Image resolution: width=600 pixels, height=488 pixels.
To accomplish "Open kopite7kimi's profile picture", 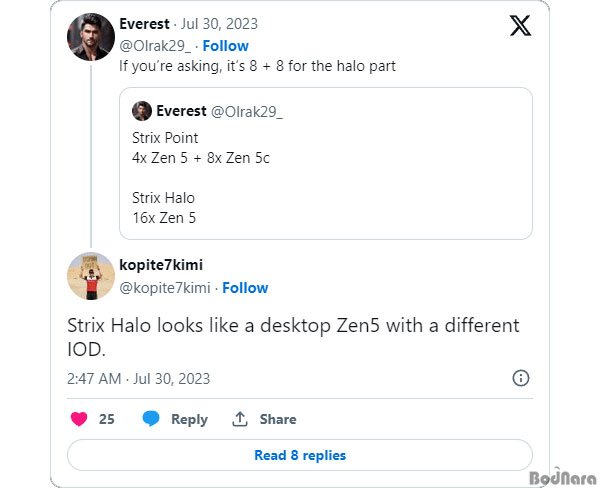I will 91,276.
